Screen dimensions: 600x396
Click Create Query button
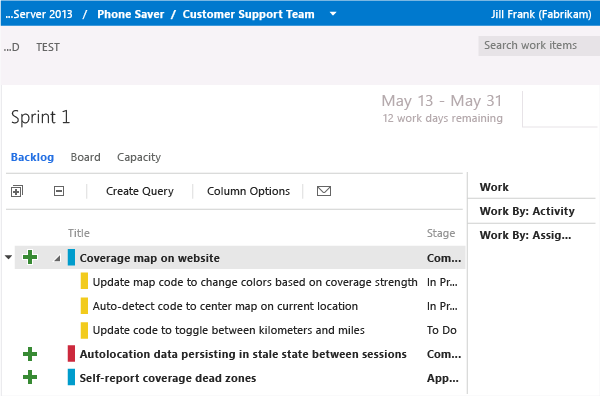pyautogui.click(x=140, y=191)
